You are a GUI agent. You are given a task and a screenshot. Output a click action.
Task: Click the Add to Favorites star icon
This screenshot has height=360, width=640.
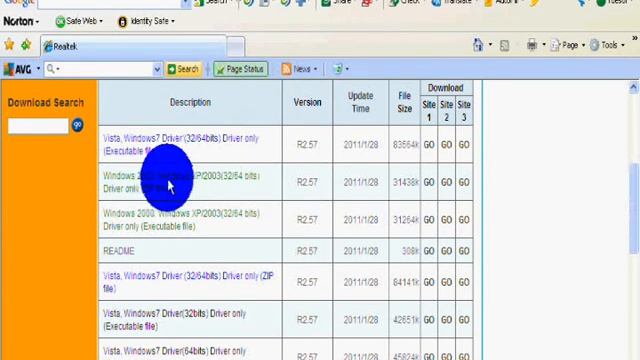[x=26, y=44]
